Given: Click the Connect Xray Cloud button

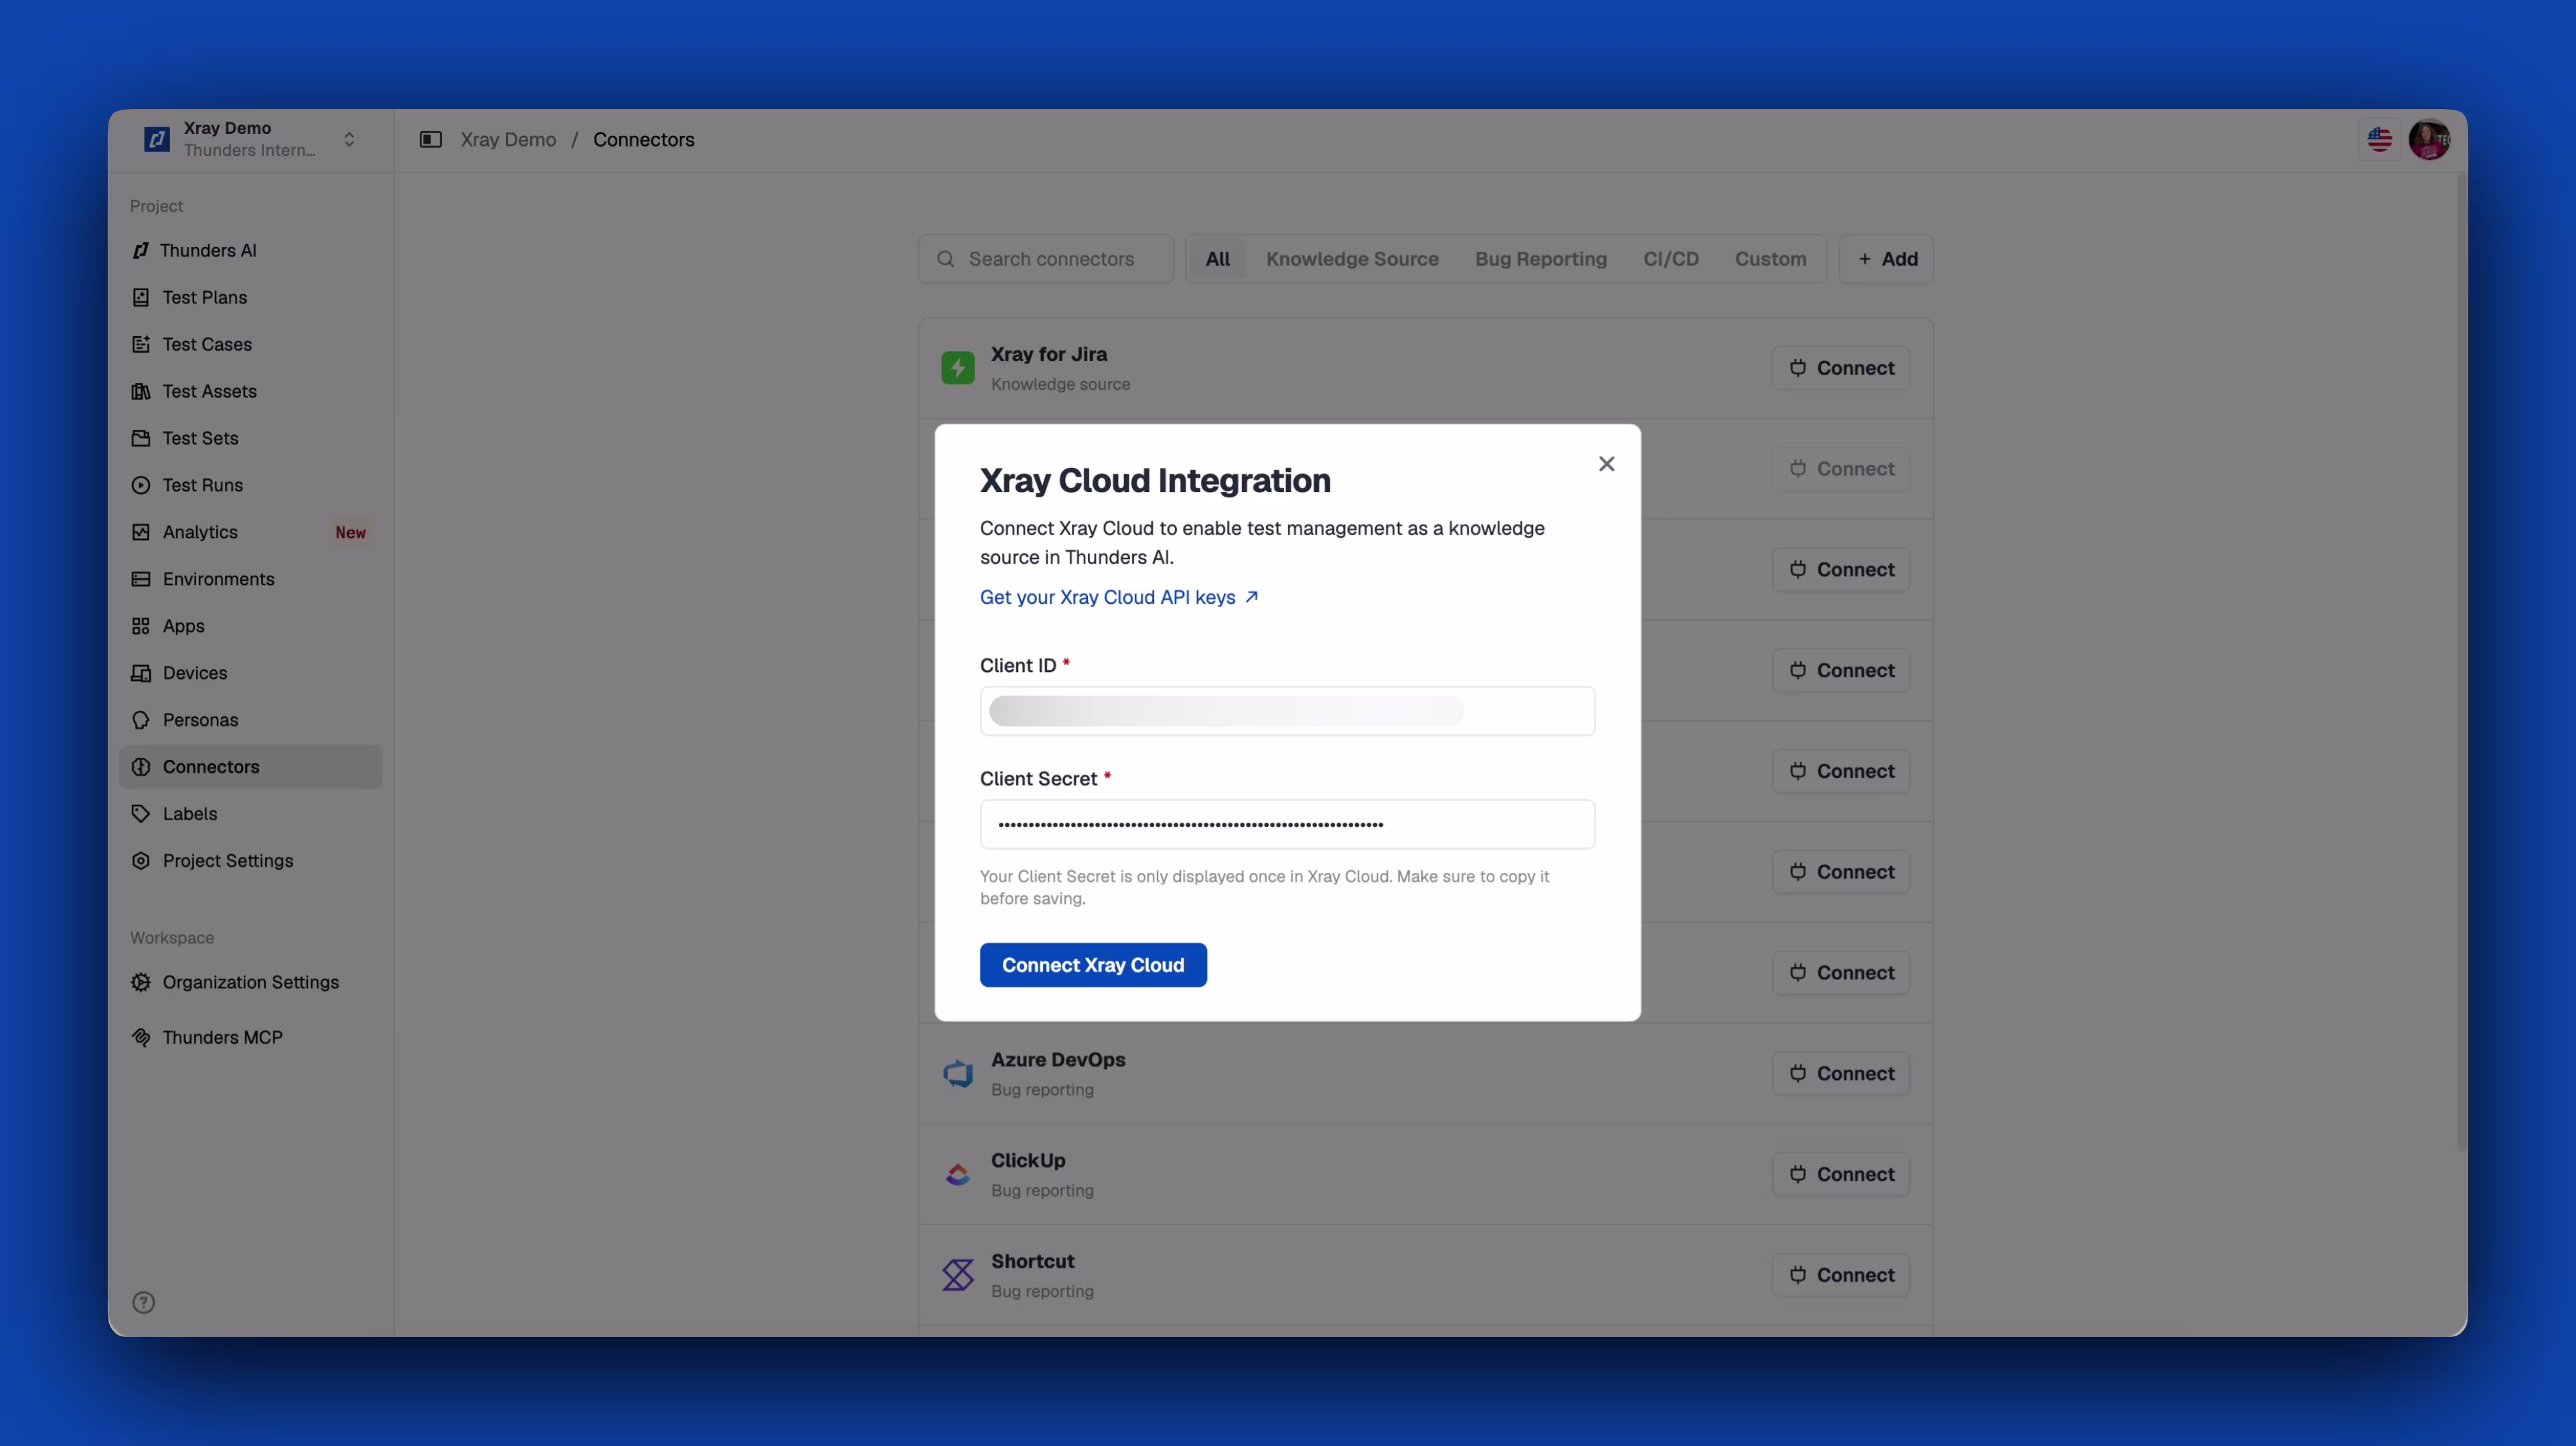Looking at the screenshot, I should (x=1093, y=965).
